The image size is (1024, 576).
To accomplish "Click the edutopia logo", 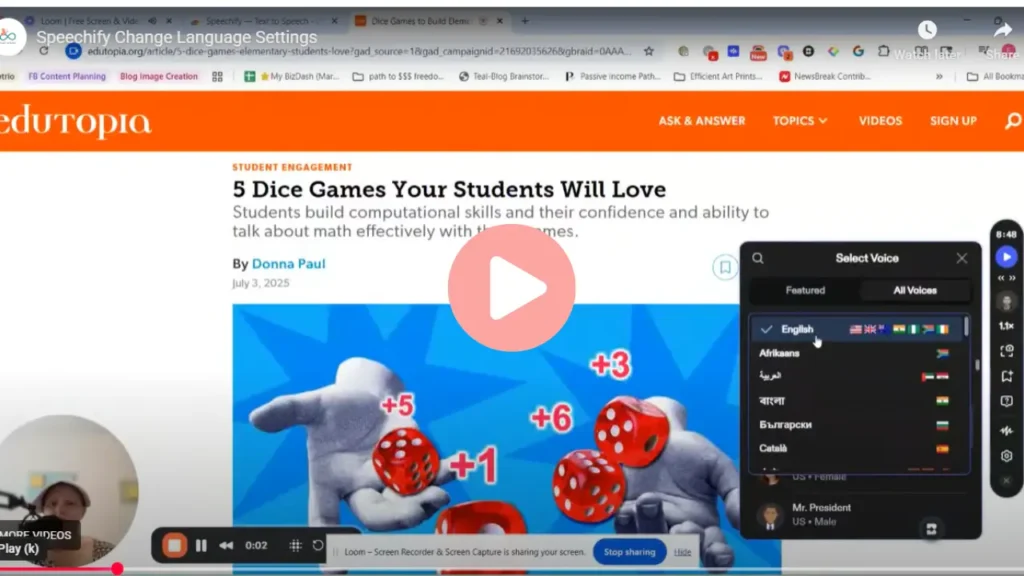I will pyautogui.click(x=75, y=121).
